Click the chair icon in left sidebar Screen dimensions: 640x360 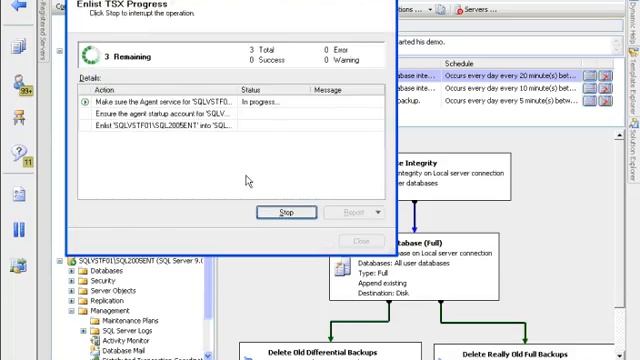pyautogui.click(x=19, y=118)
